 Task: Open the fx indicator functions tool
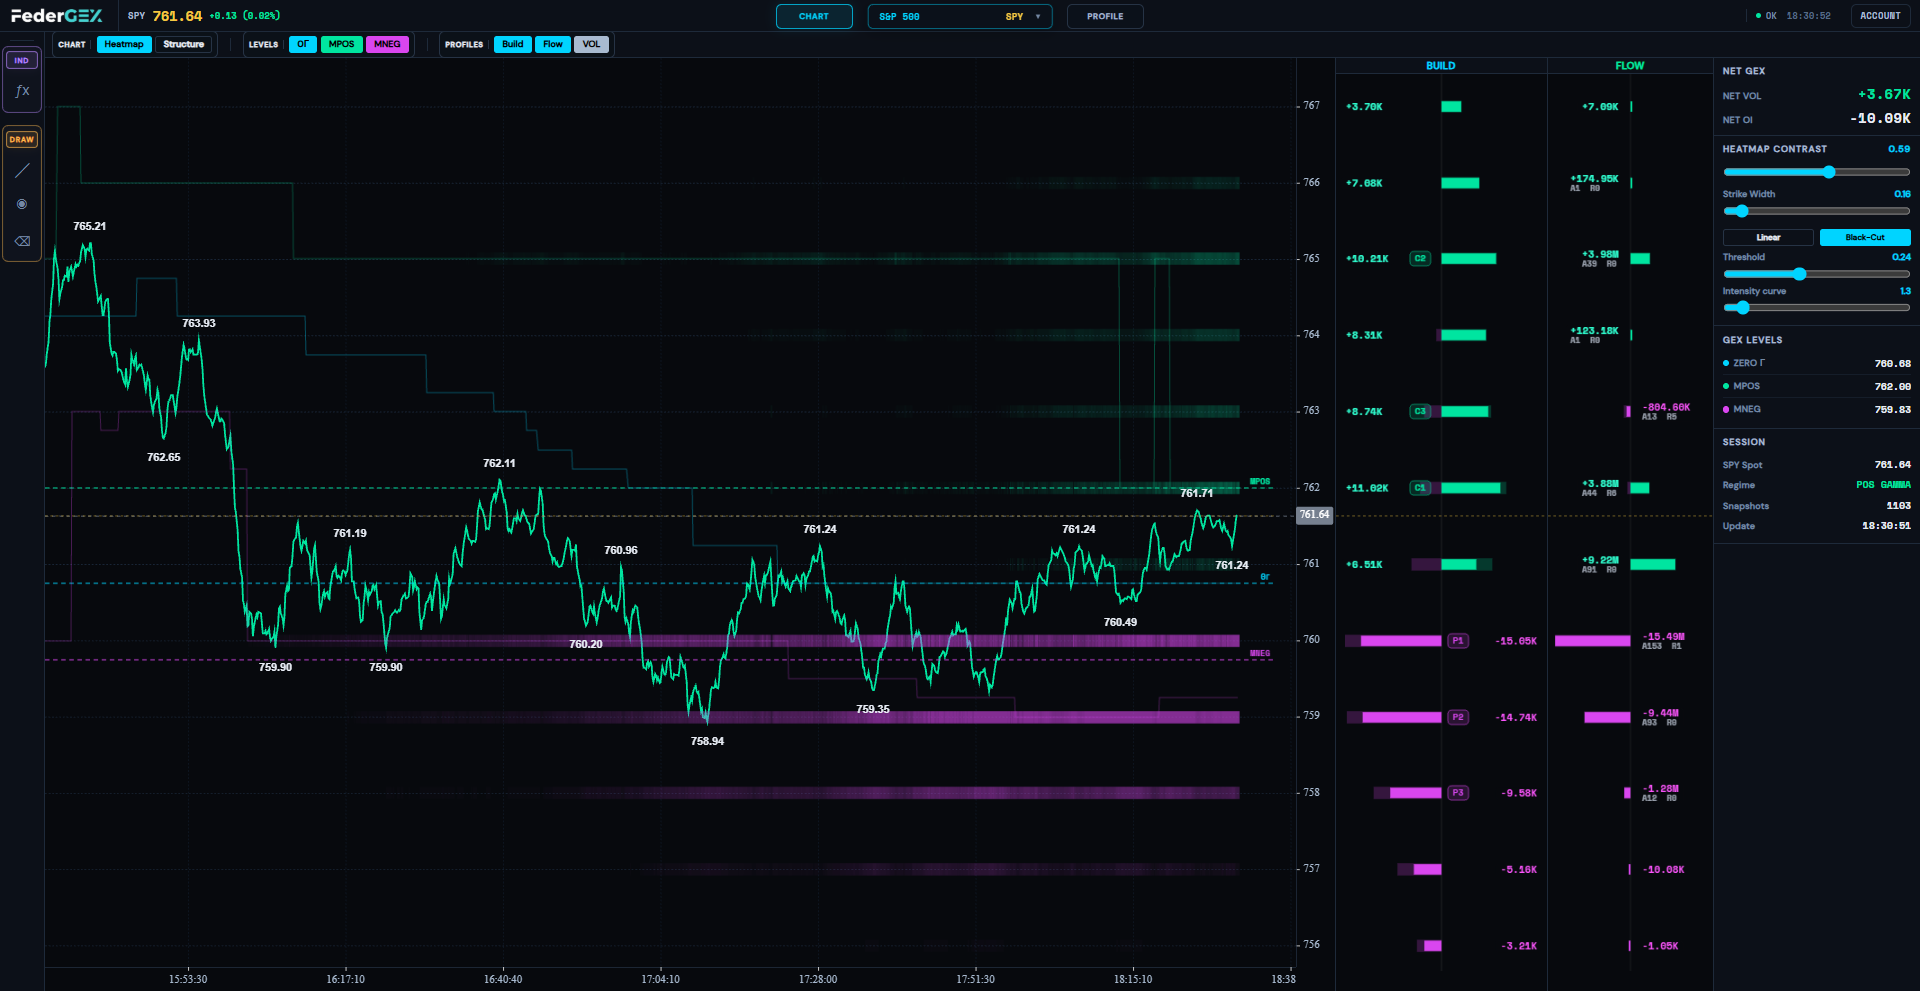coord(22,91)
